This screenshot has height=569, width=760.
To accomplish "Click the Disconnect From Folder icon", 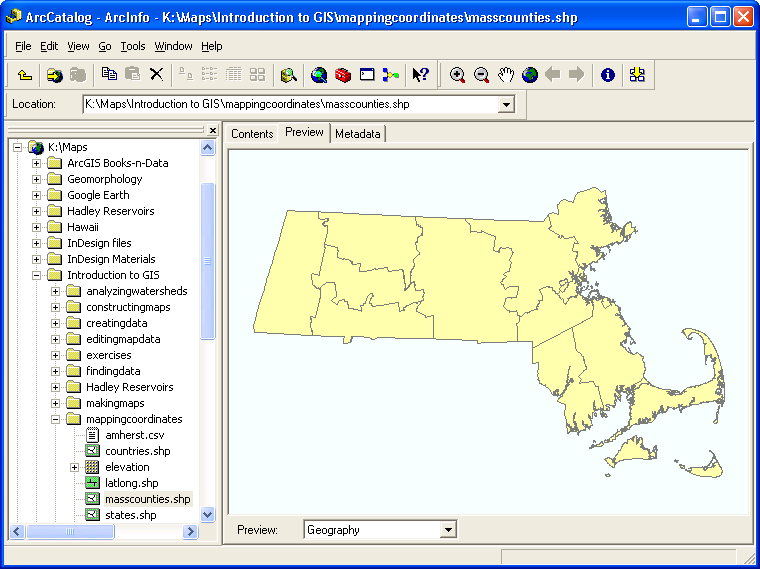I will click(x=78, y=75).
